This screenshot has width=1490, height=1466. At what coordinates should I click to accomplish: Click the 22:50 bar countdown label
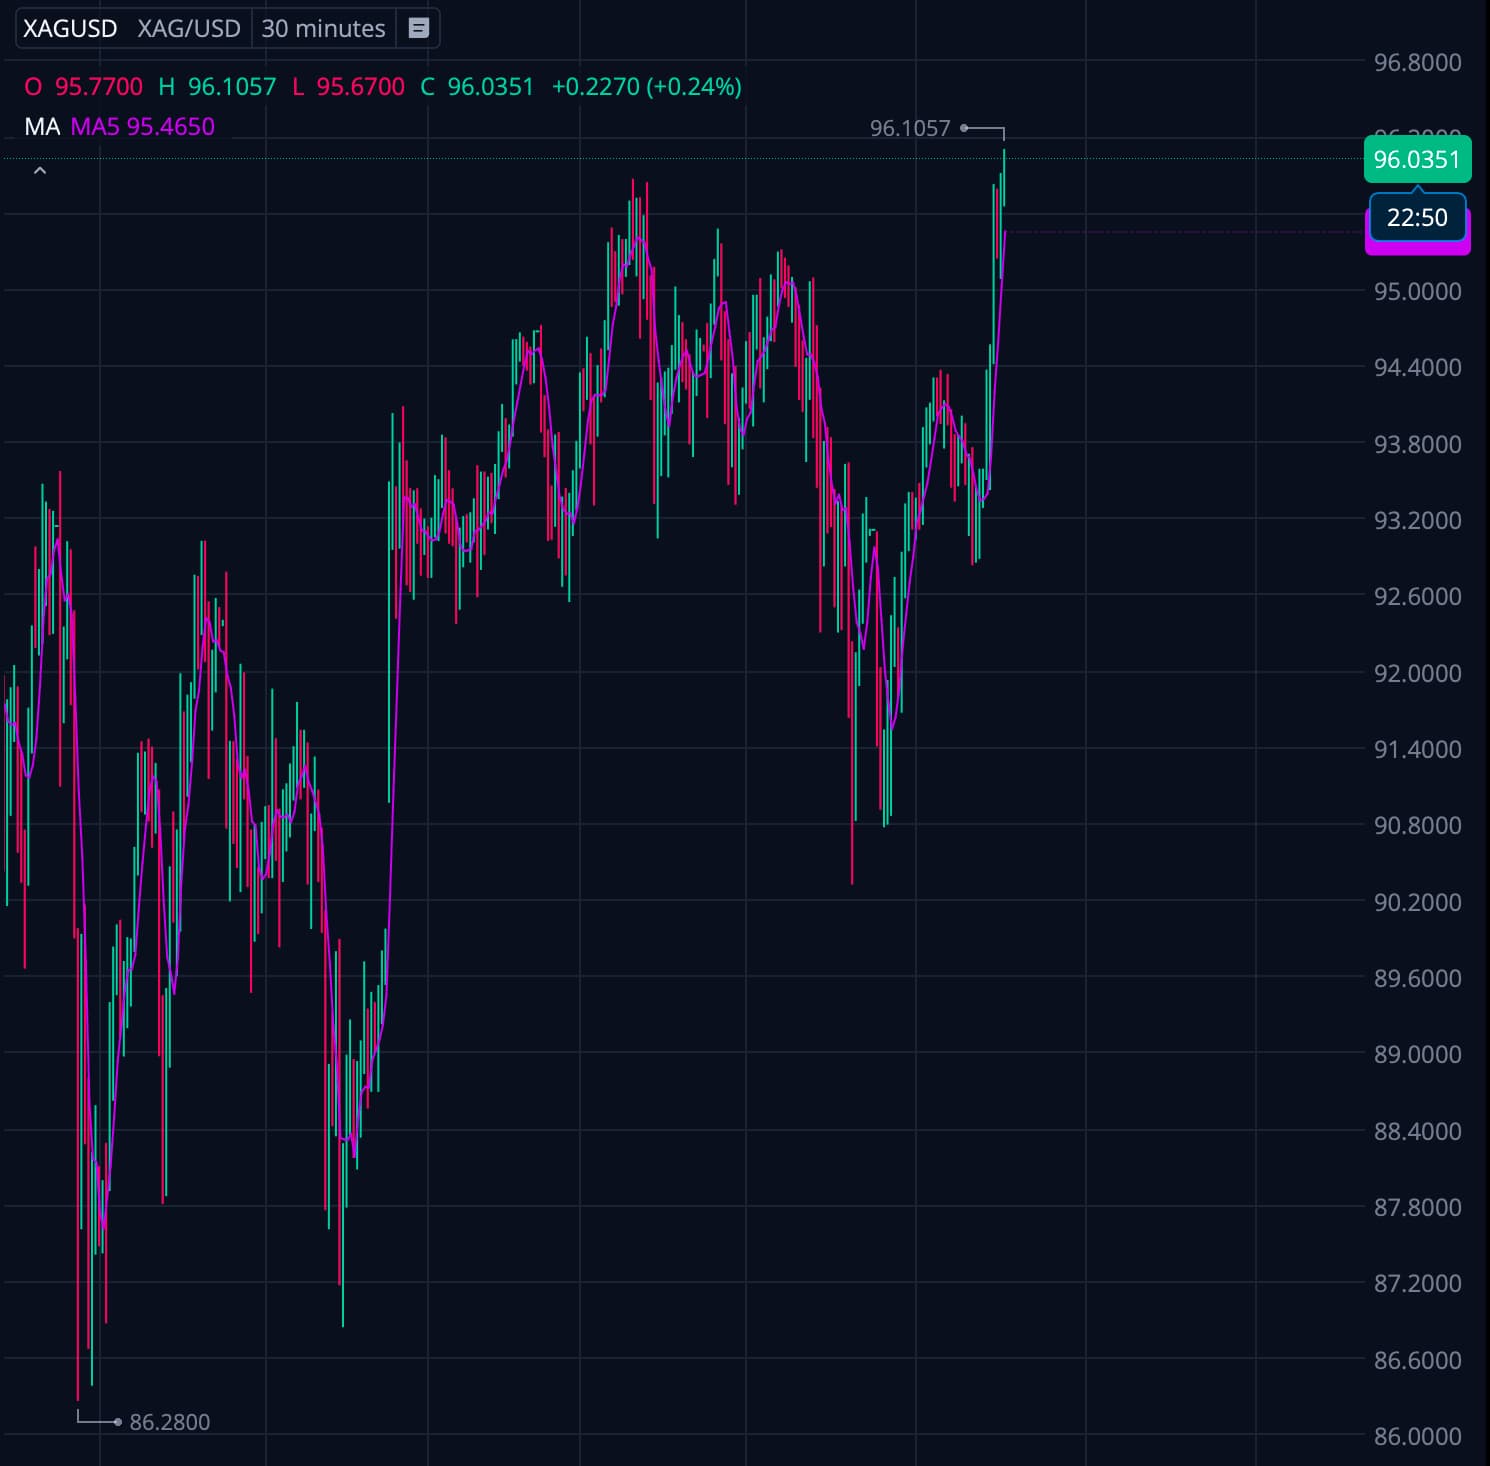click(x=1416, y=217)
